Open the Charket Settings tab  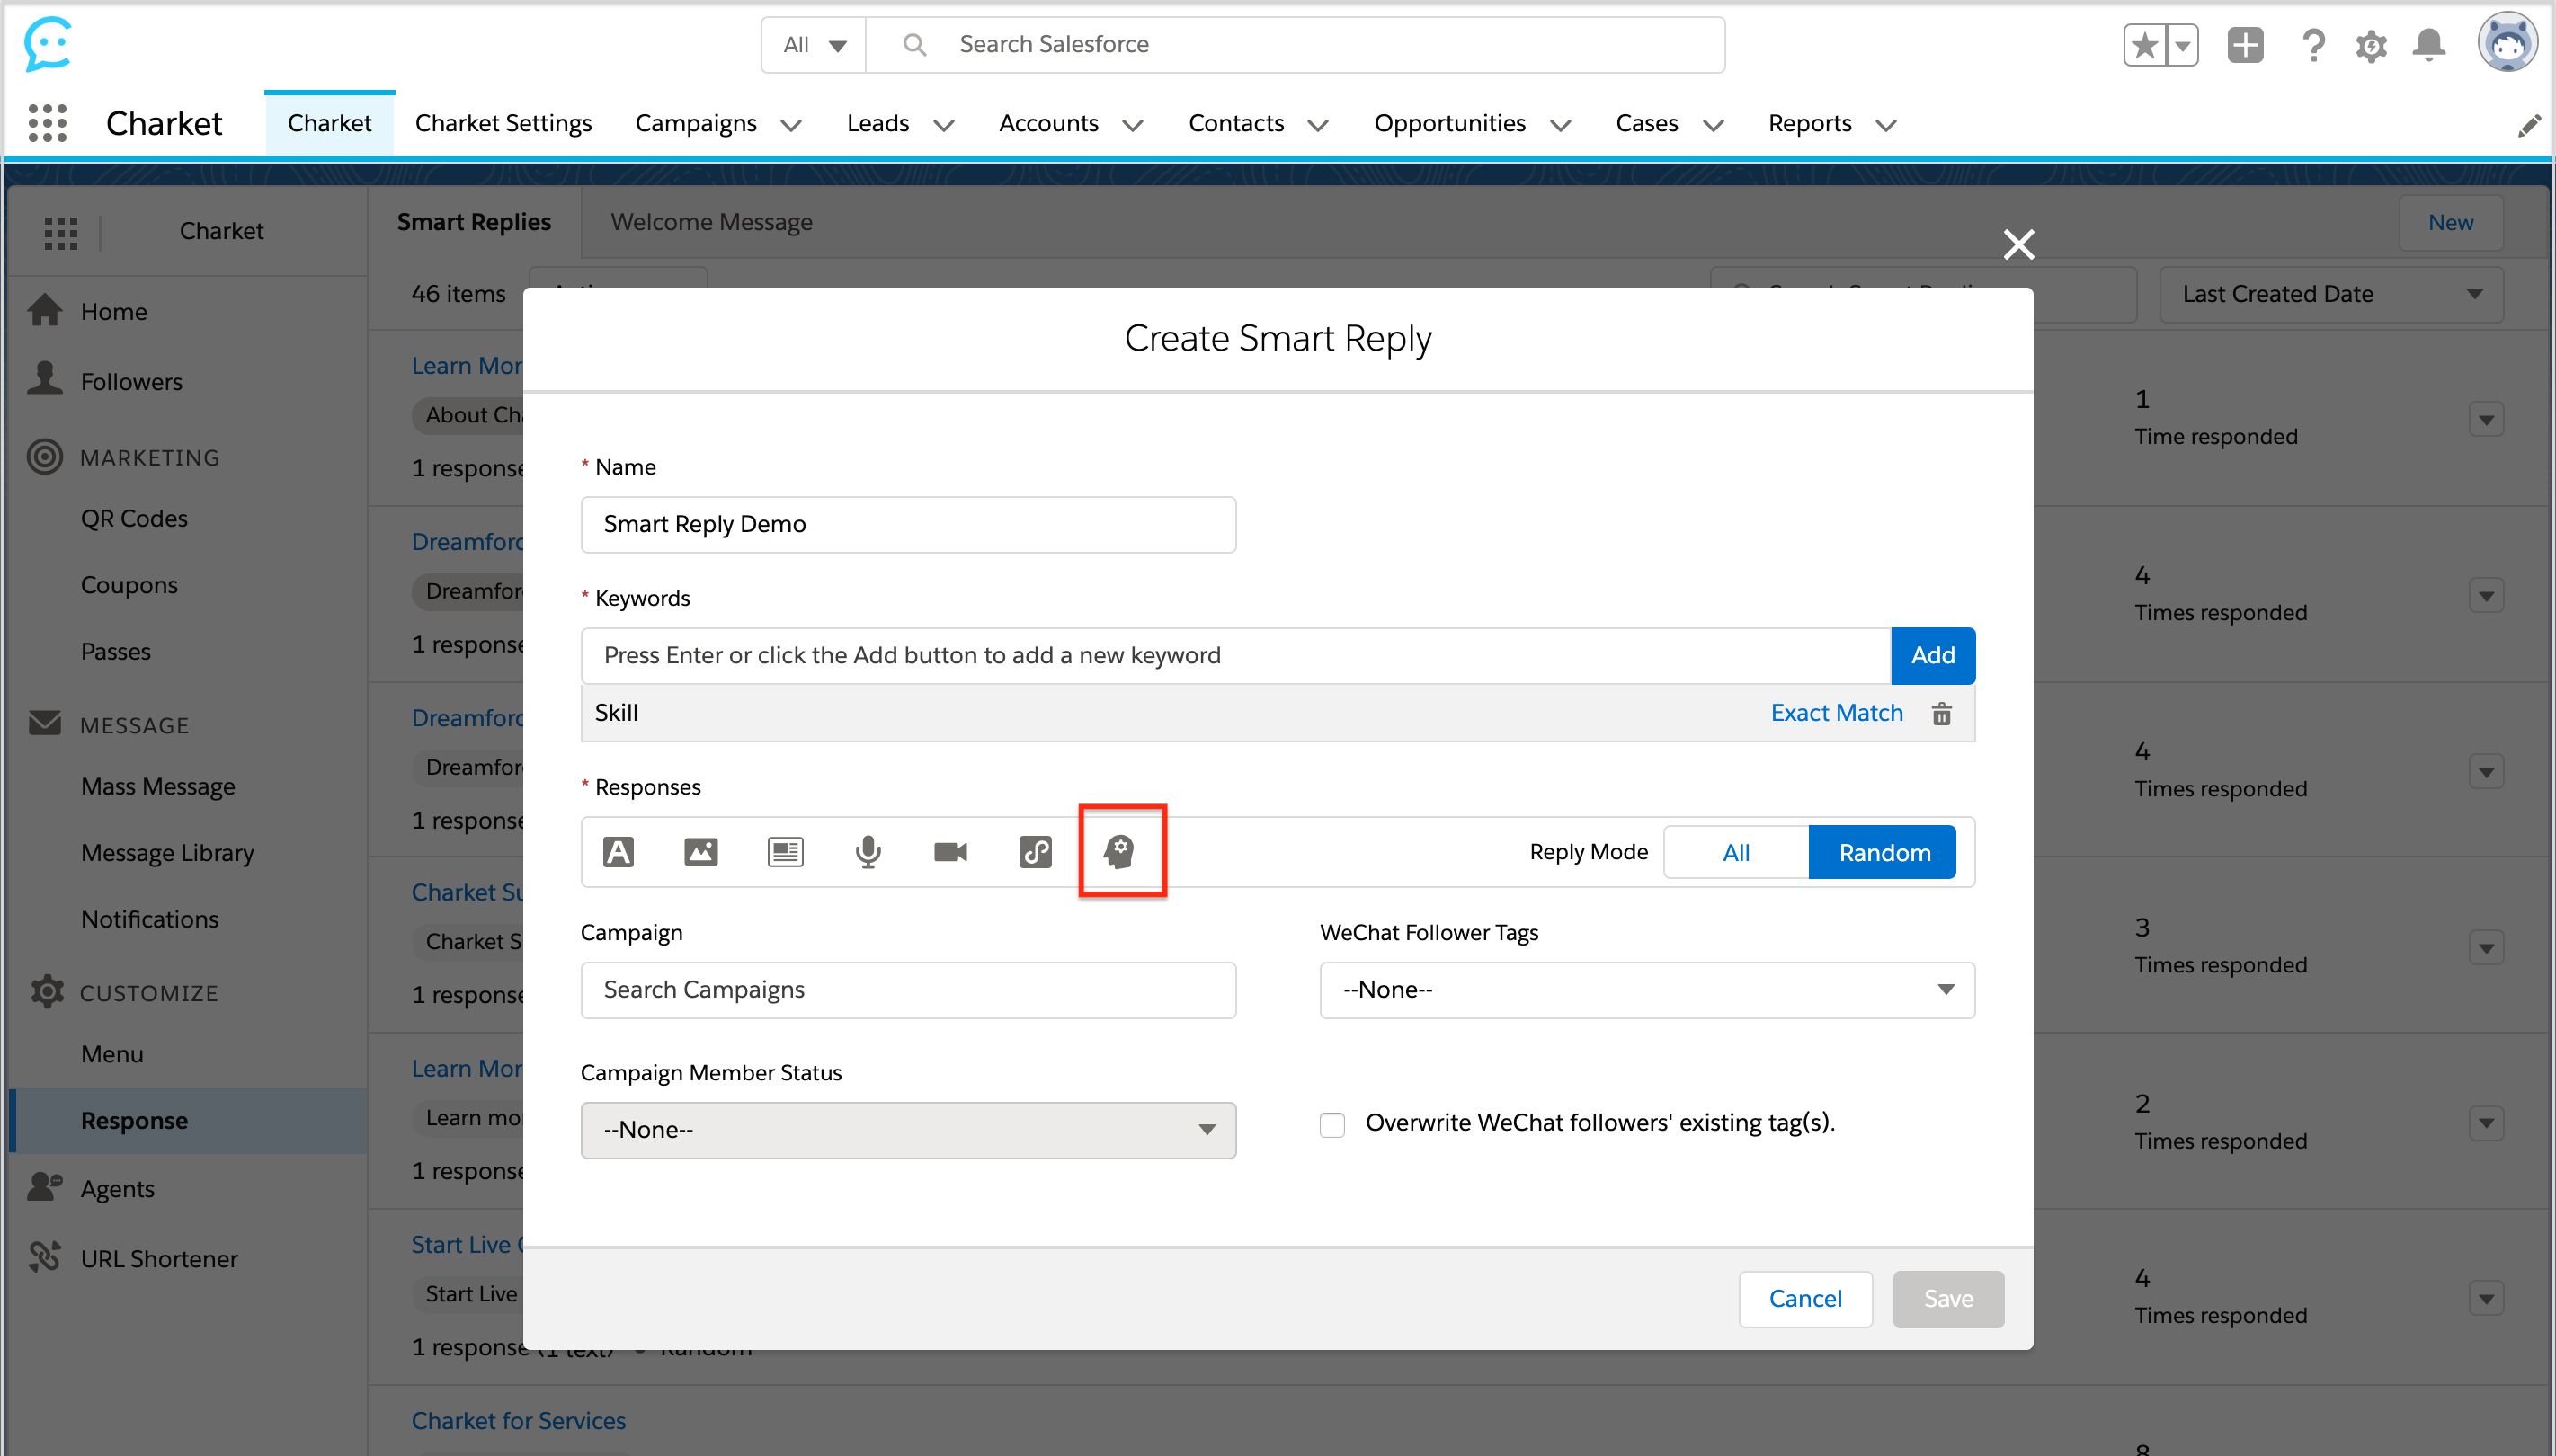click(x=503, y=123)
